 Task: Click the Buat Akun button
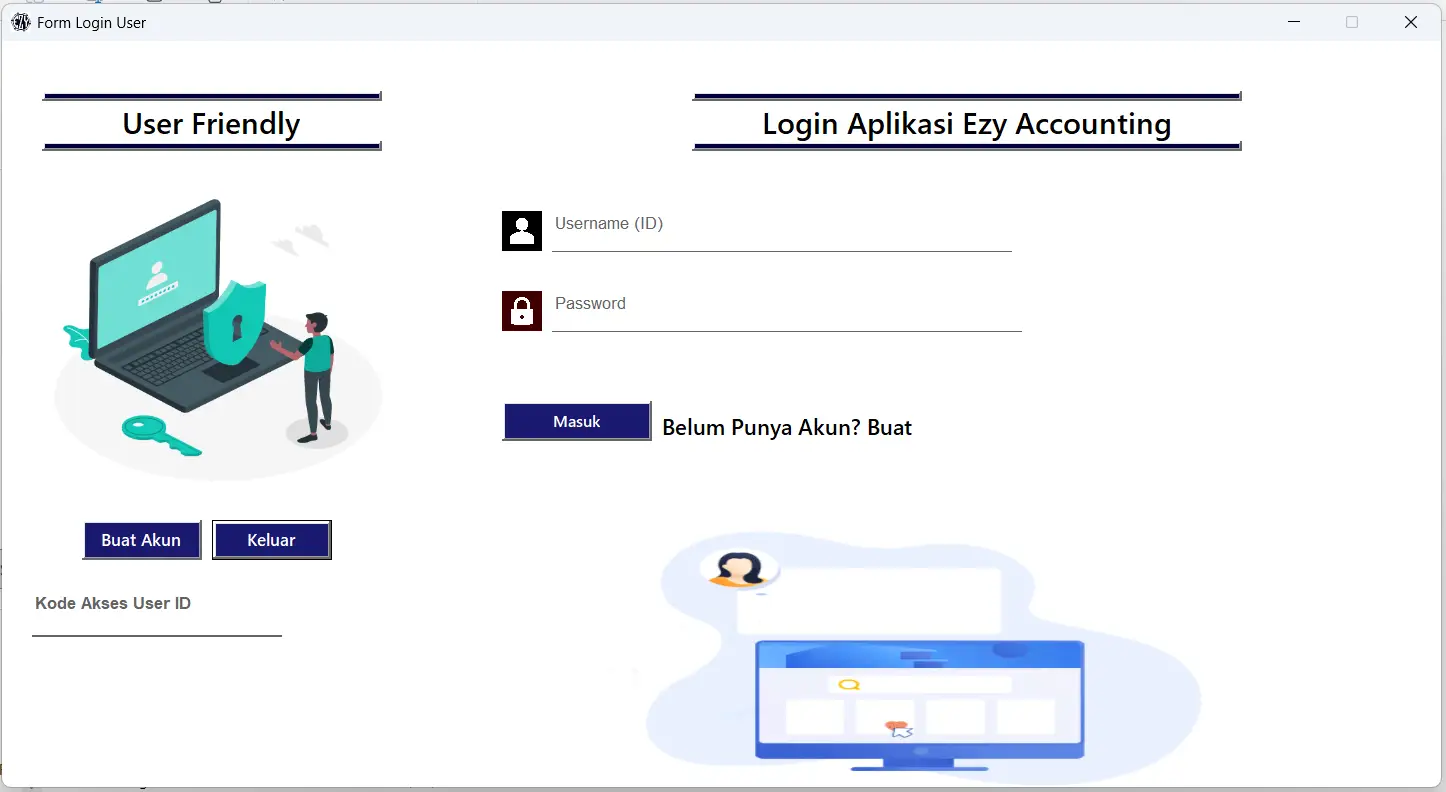[x=142, y=540]
